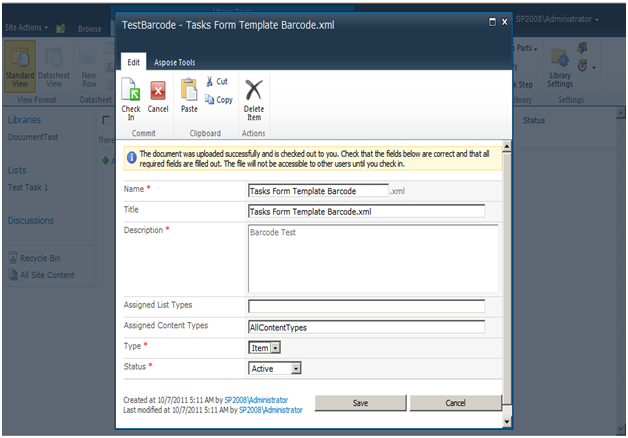The height and width of the screenshot is (438, 628).
Task: Click the green add document plus icon
Action: pos(106,161)
